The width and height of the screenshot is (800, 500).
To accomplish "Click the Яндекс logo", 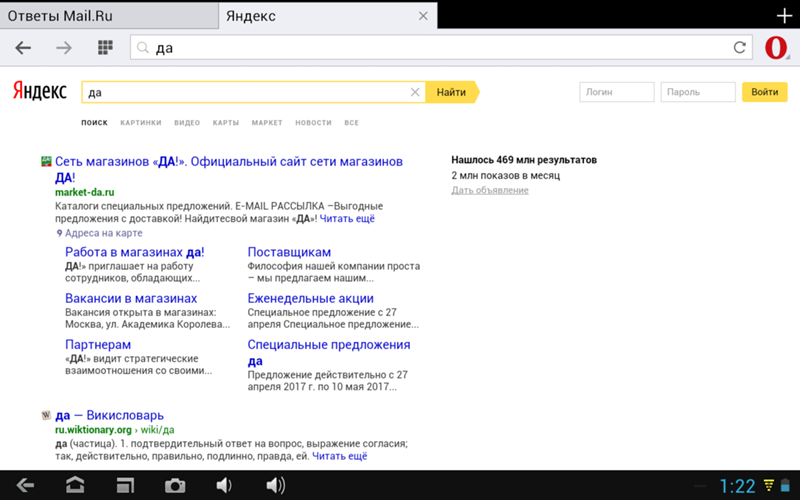I will [40, 91].
